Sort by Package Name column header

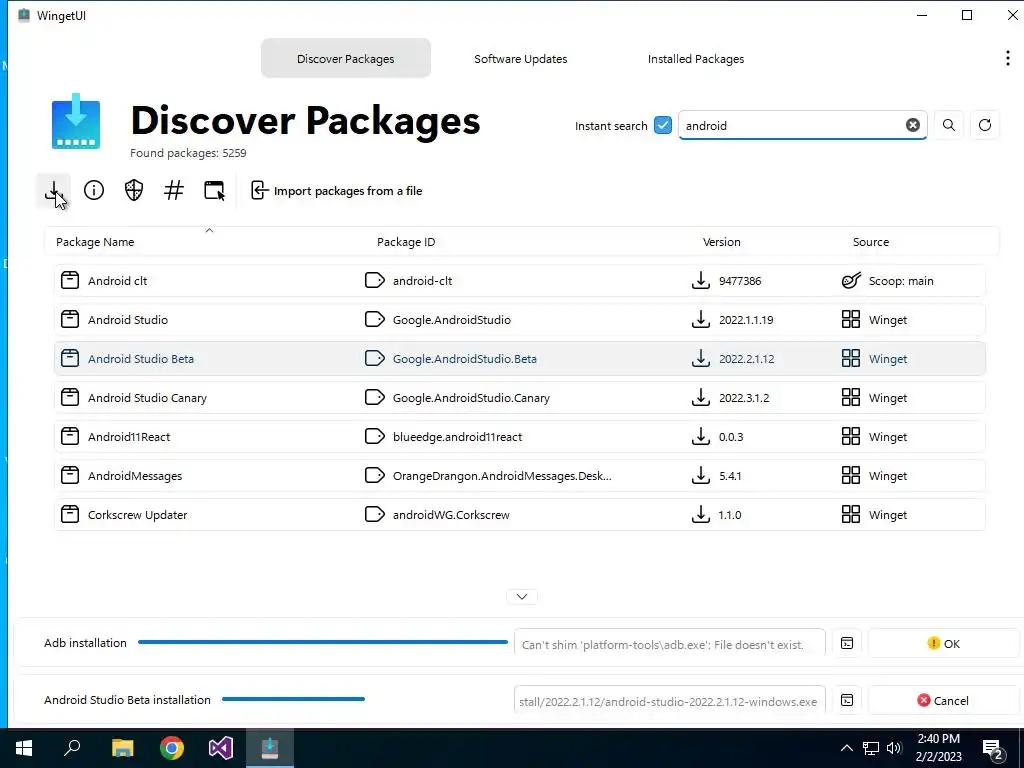pyautogui.click(x=95, y=242)
